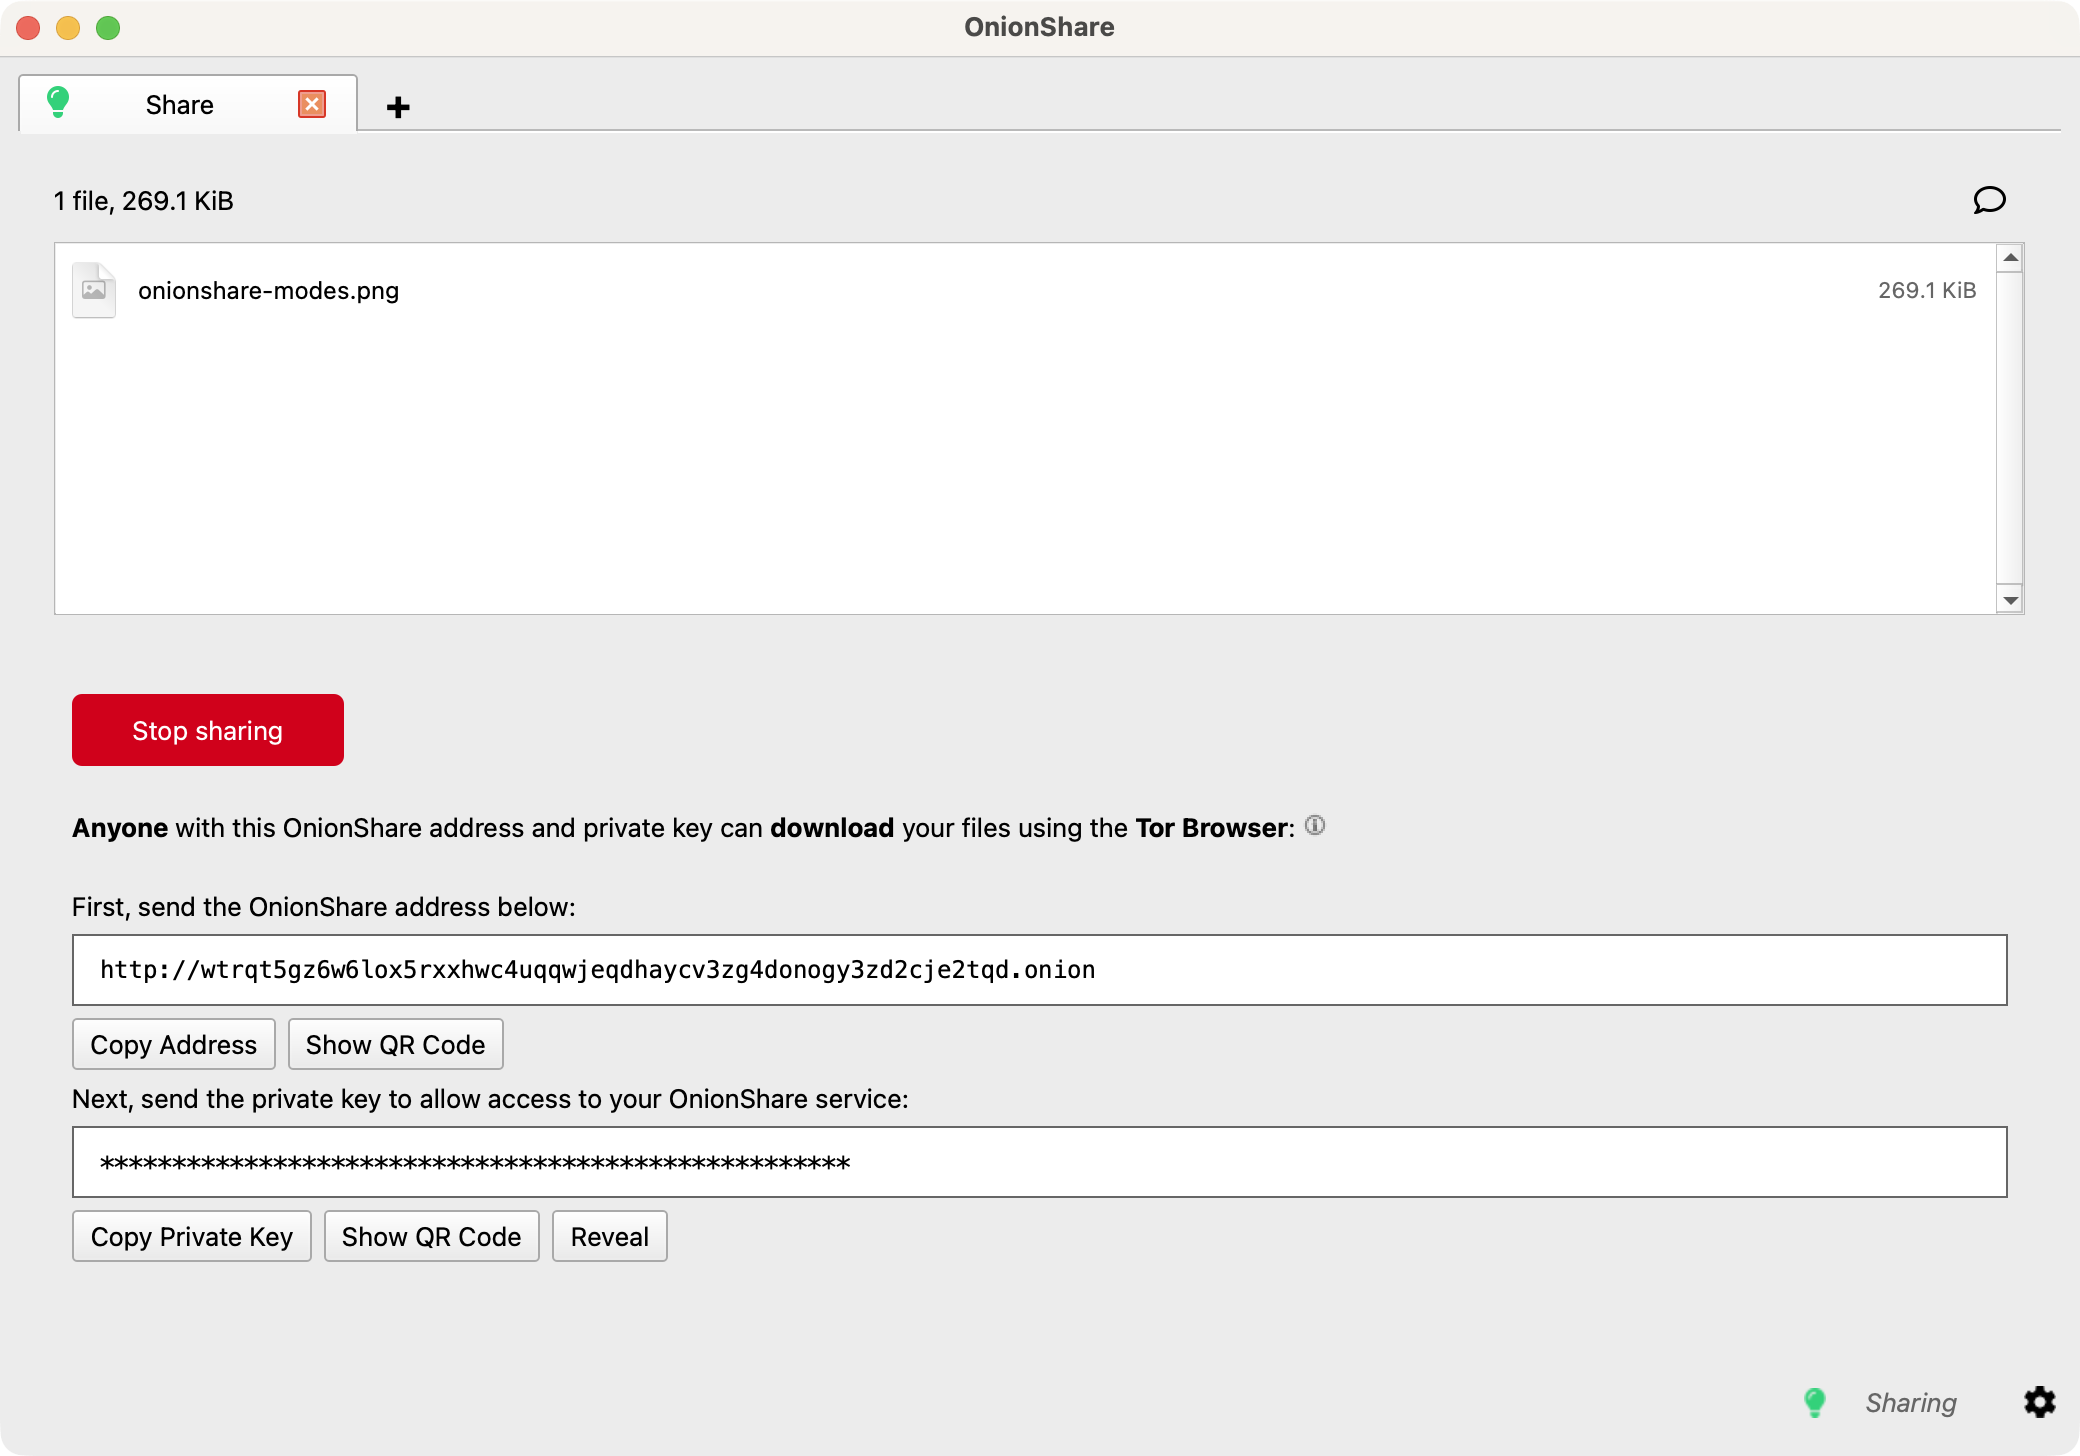Select the Share tab
2080x1456 pixels.
click(188, 104)
